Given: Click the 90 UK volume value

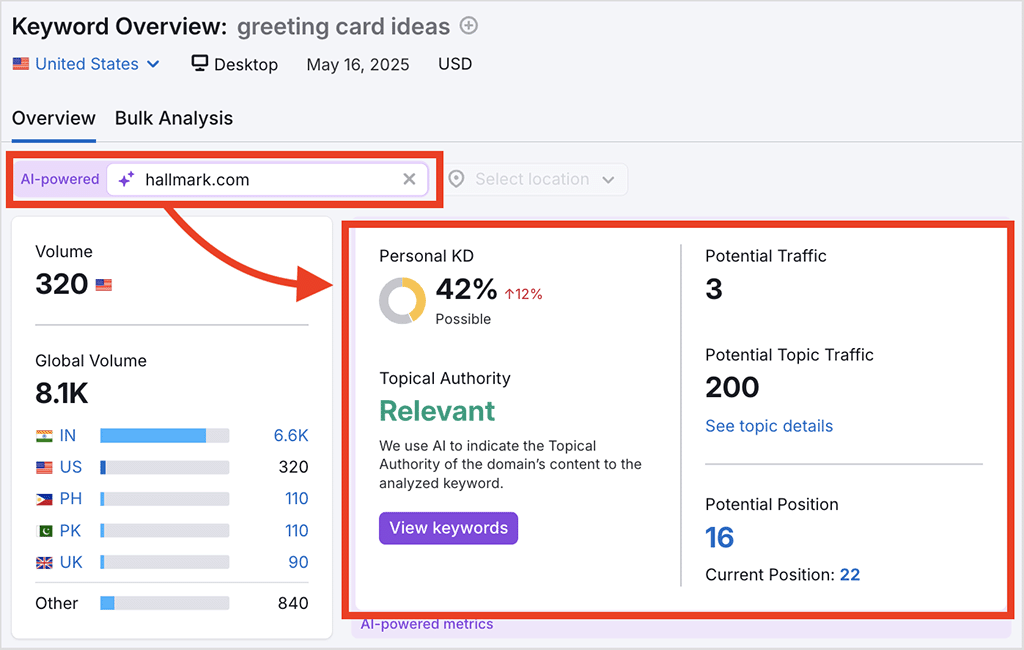Looking at the screenshot, I should tap(298, 562).
